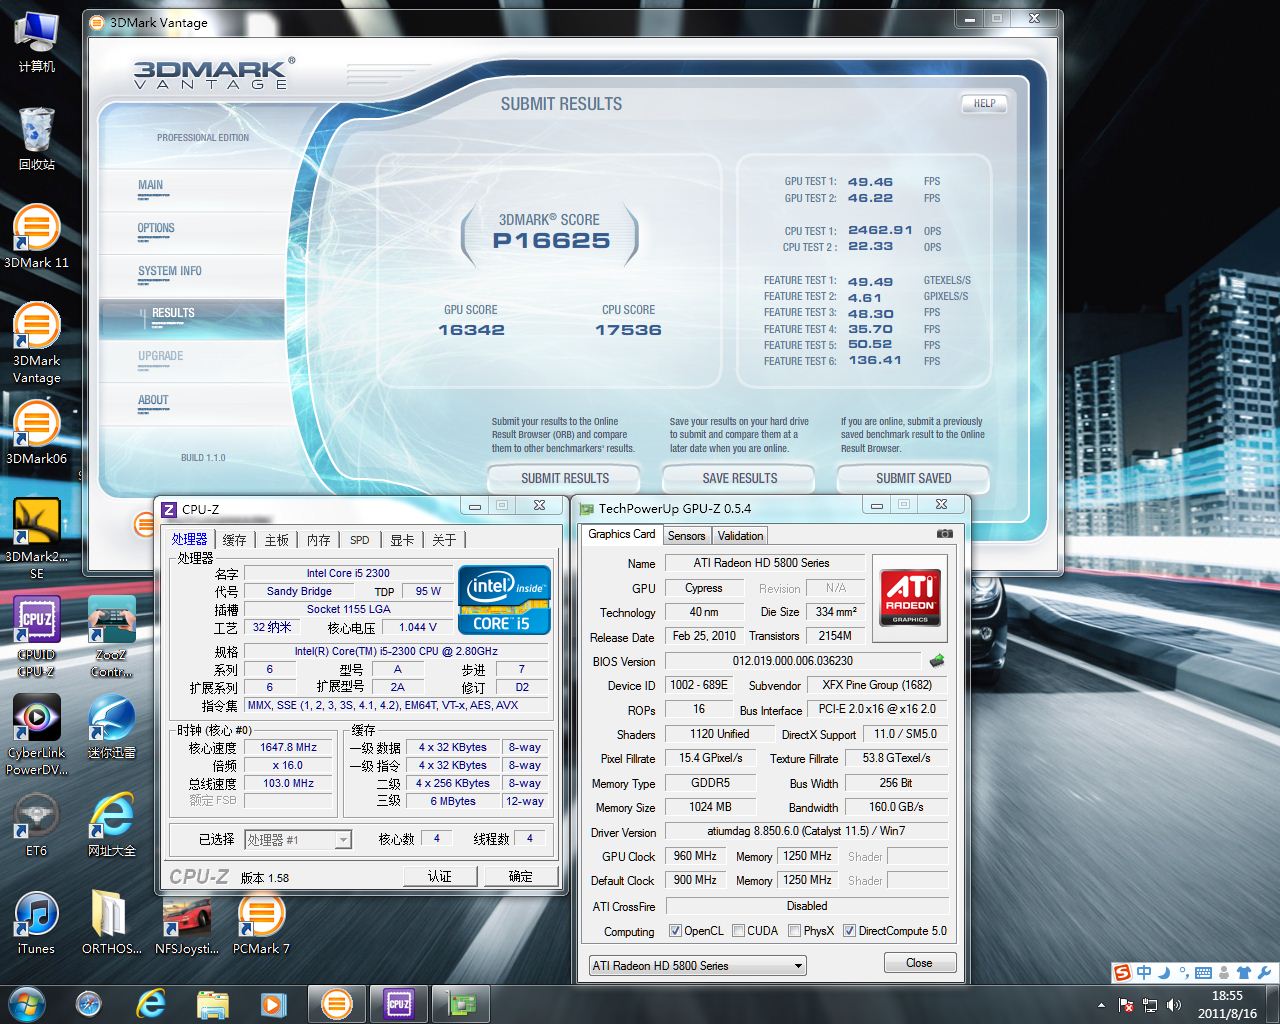Click the SAVE RESULTS button
This screenshot has height=1024, width=1280.
pos(740,478)
